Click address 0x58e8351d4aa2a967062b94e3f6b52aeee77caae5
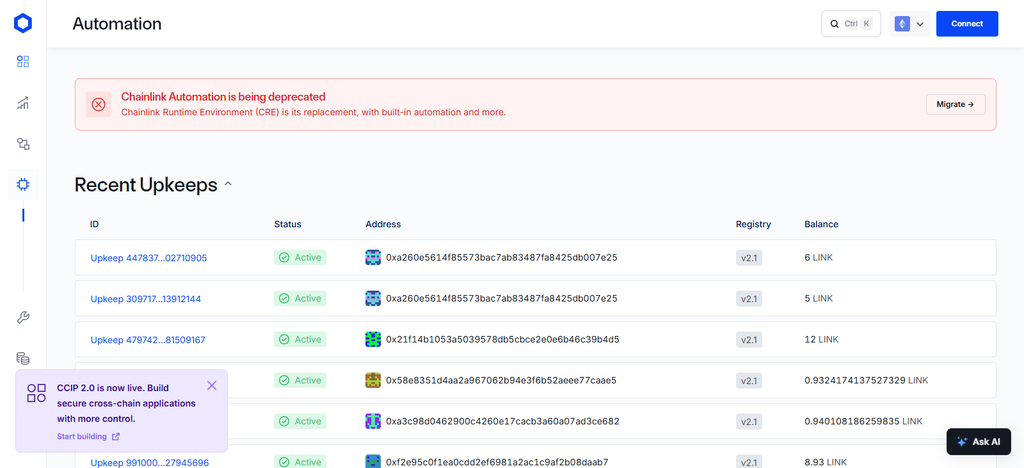The height and width of the screenshot is (468, 1024). pyautogui.click(x=501, y=380)
